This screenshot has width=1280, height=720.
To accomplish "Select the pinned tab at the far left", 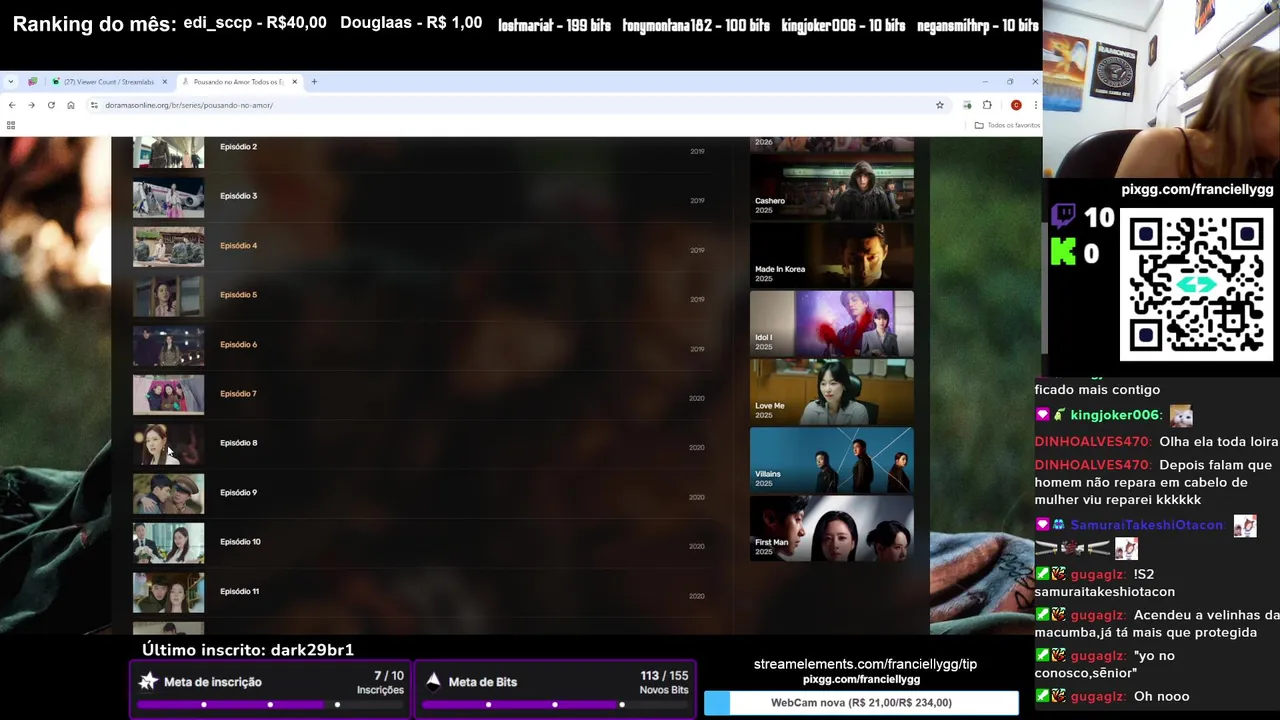I will pyautogui.click(x=32, y=82).
